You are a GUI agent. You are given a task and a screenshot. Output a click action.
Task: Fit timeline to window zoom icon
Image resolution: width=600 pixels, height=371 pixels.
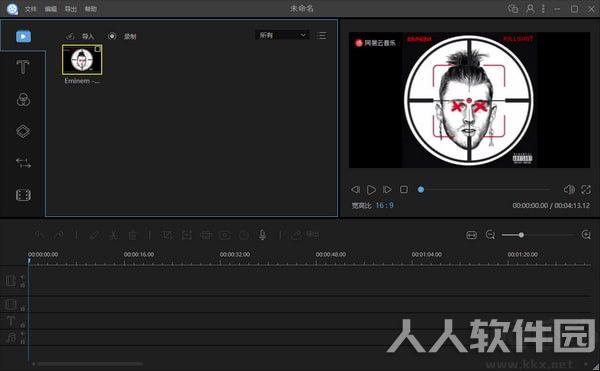coord(471,235)
